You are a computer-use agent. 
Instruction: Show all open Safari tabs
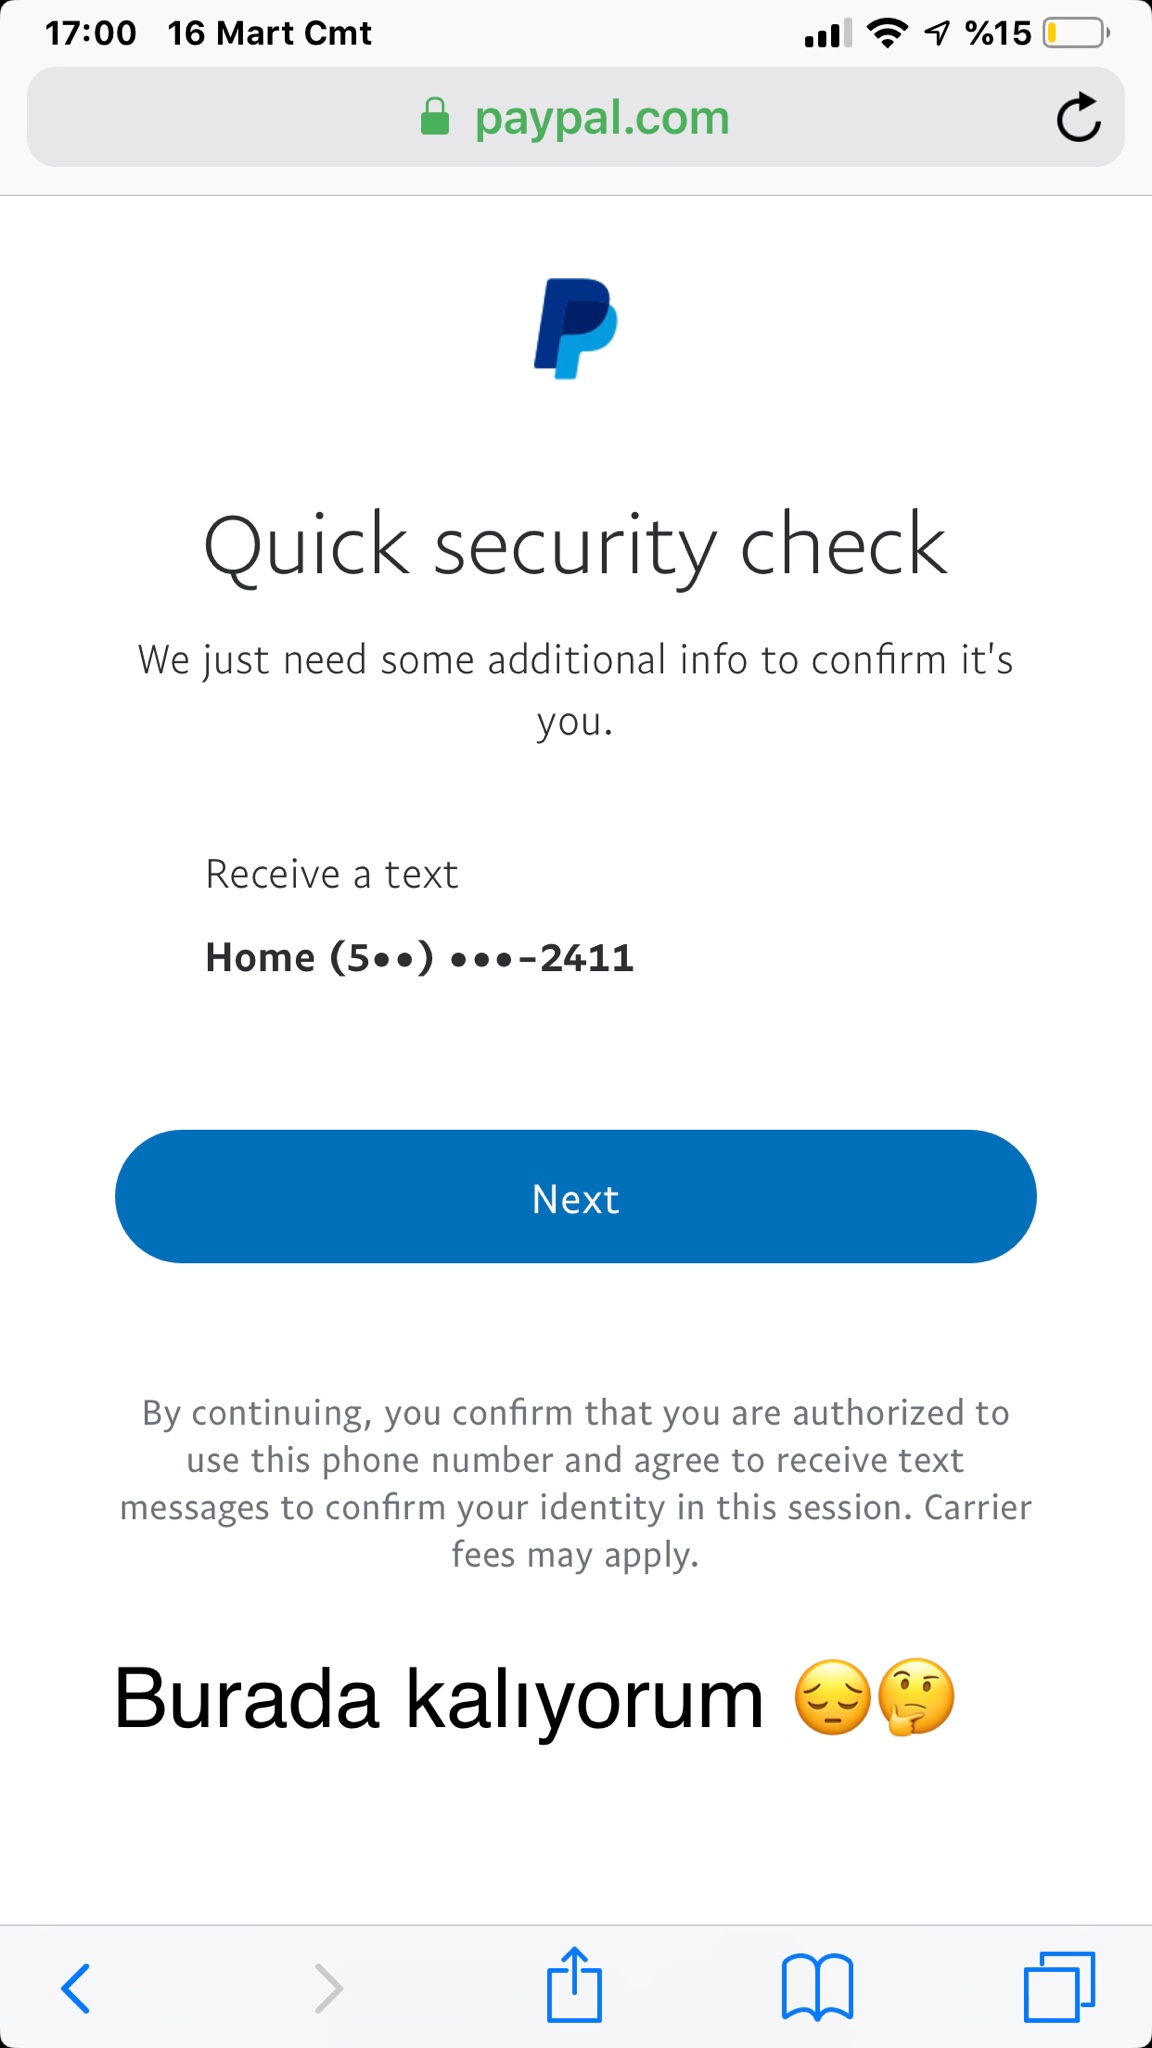point(1059,1986)
